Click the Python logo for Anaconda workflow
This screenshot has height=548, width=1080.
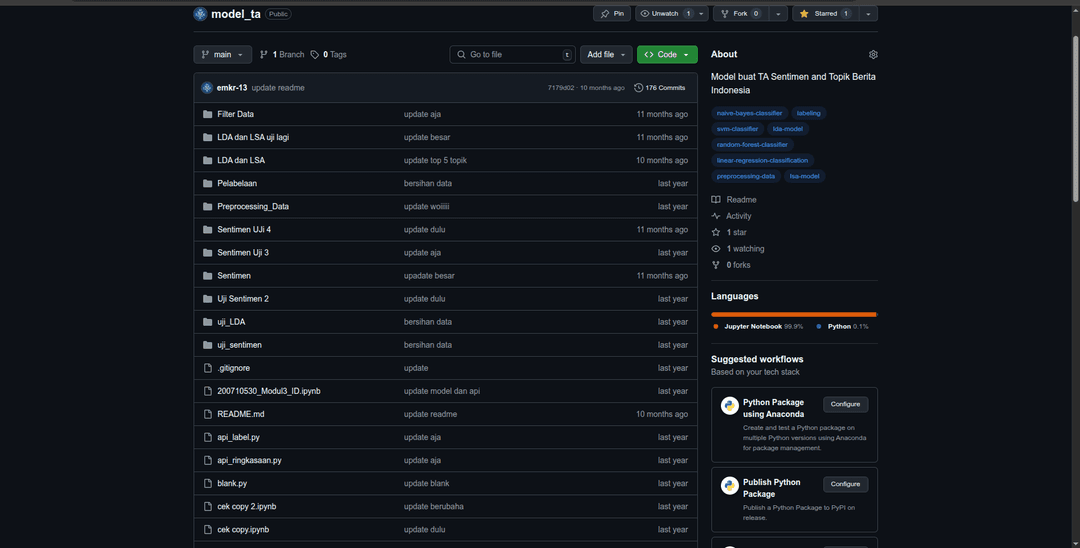pos(730,406)
